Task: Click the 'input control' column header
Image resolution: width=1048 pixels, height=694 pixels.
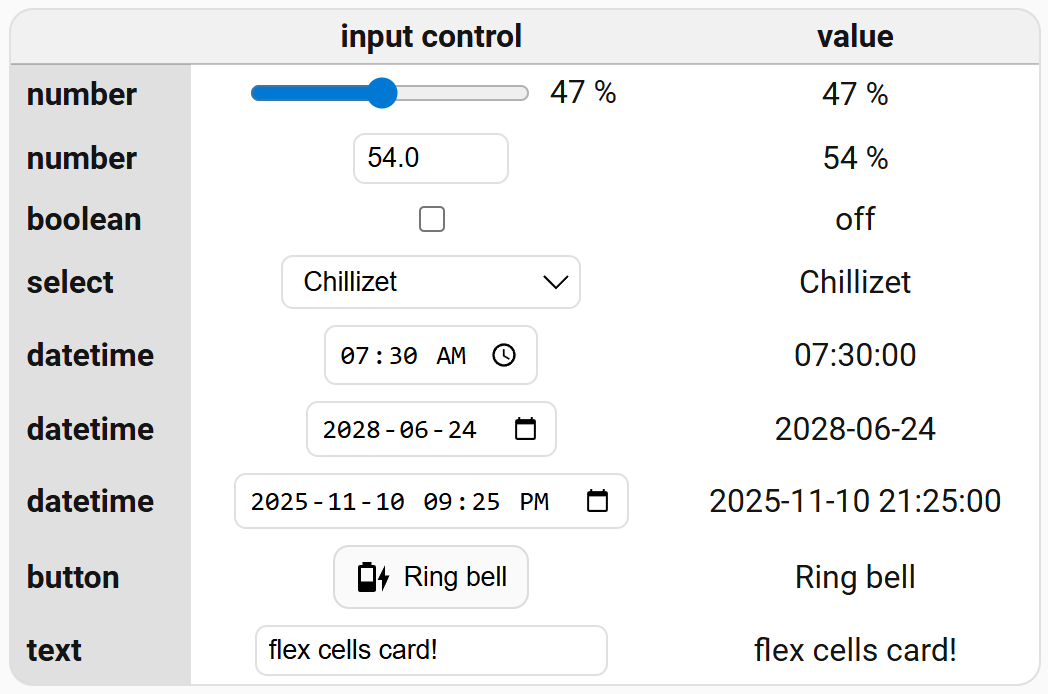Action: pyautogui.click(x=430, y=37)
